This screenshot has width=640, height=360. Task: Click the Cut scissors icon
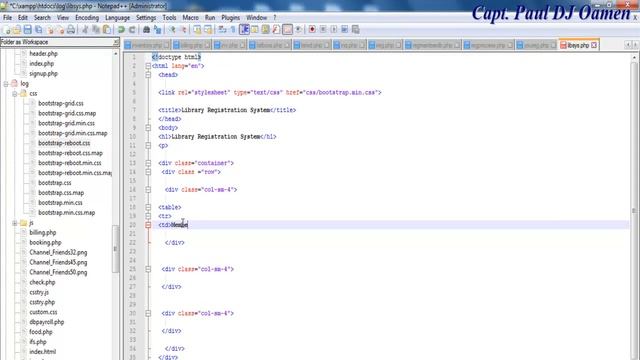85,29
